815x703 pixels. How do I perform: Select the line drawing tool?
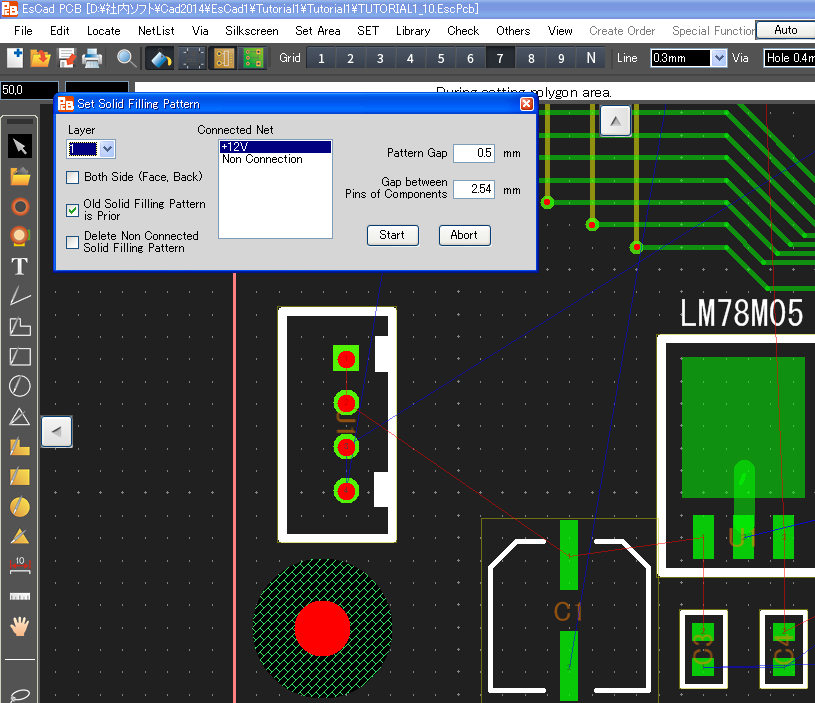coord(20,296)
